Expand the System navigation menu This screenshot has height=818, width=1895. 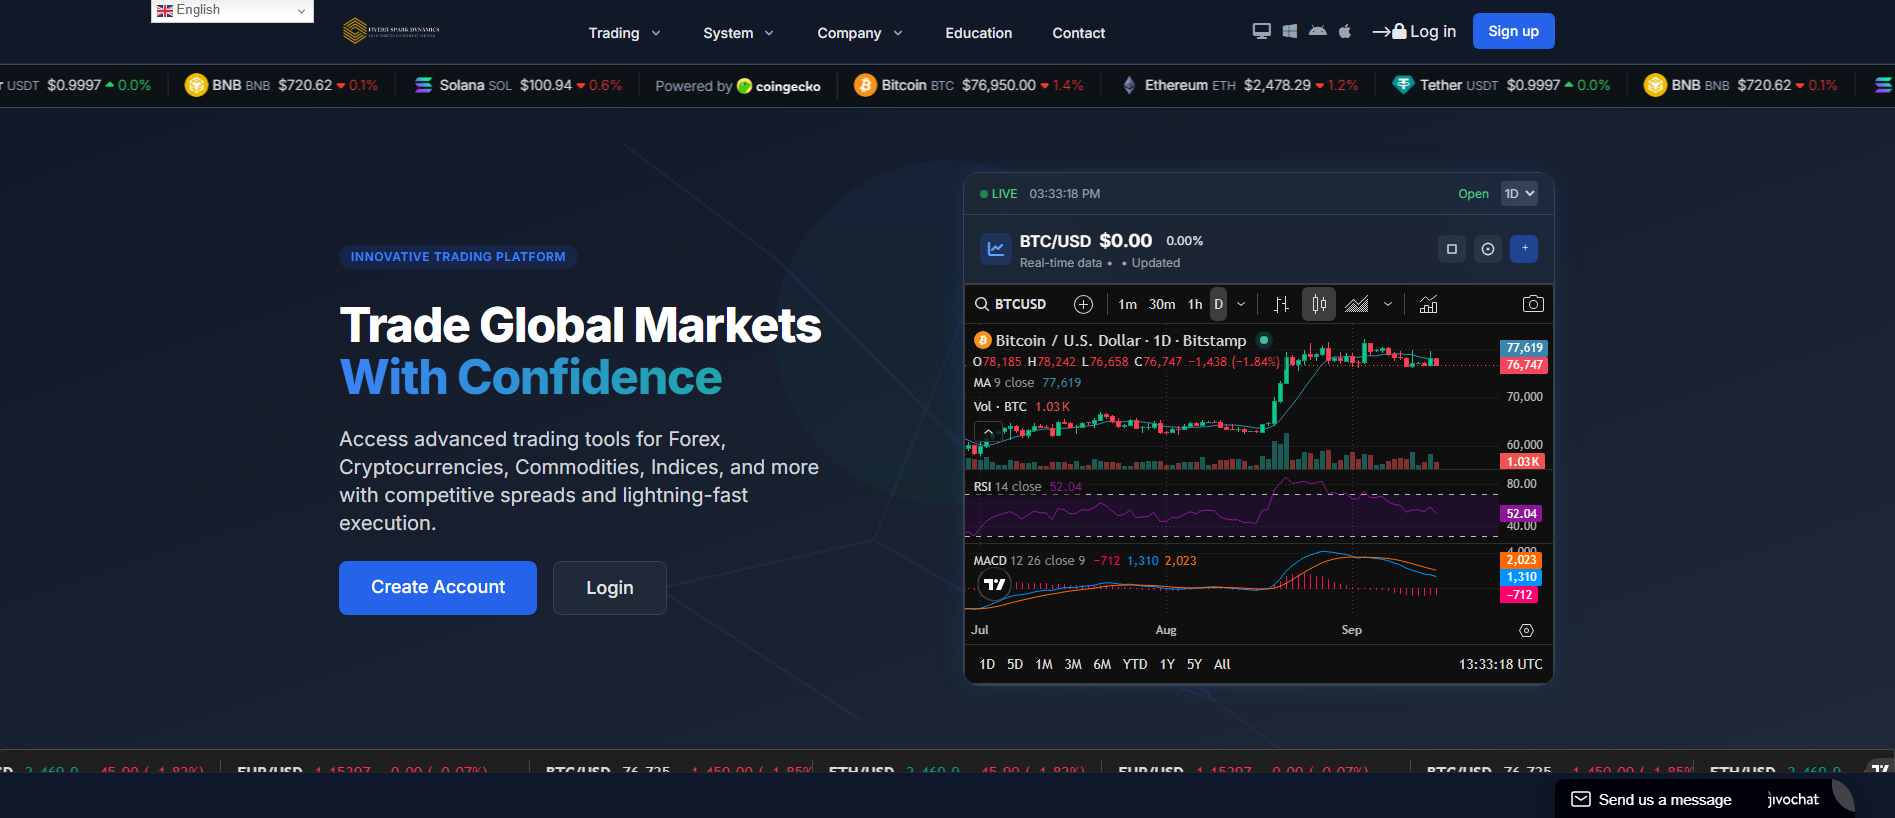click(739, 33)
